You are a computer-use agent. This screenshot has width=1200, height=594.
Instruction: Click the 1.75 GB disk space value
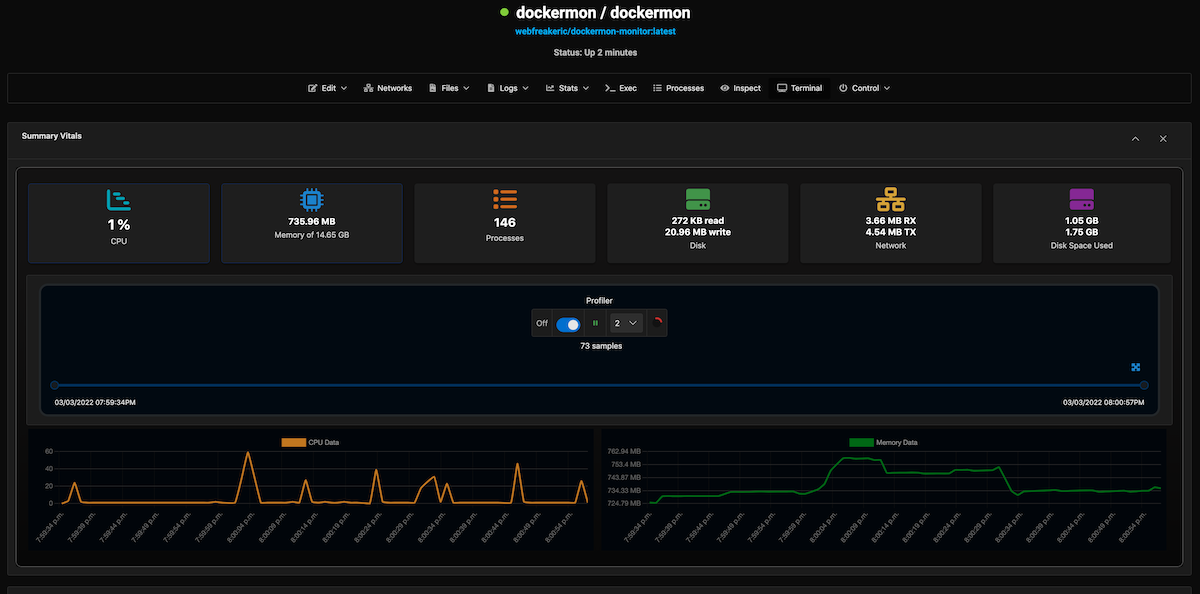1082,232
